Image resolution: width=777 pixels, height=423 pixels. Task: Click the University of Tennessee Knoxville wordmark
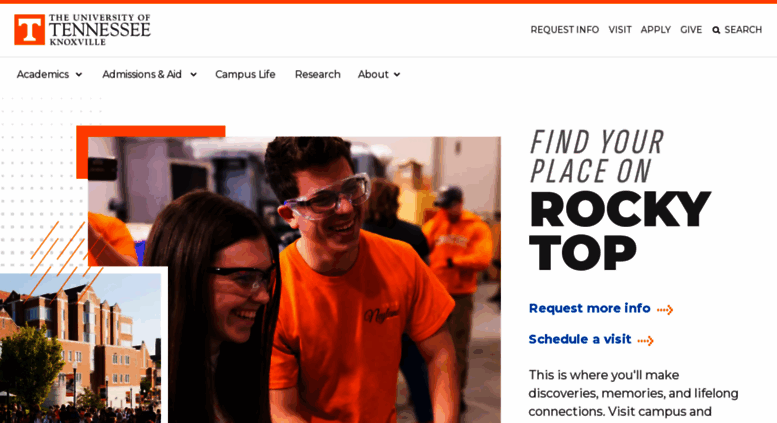point(100,30)
